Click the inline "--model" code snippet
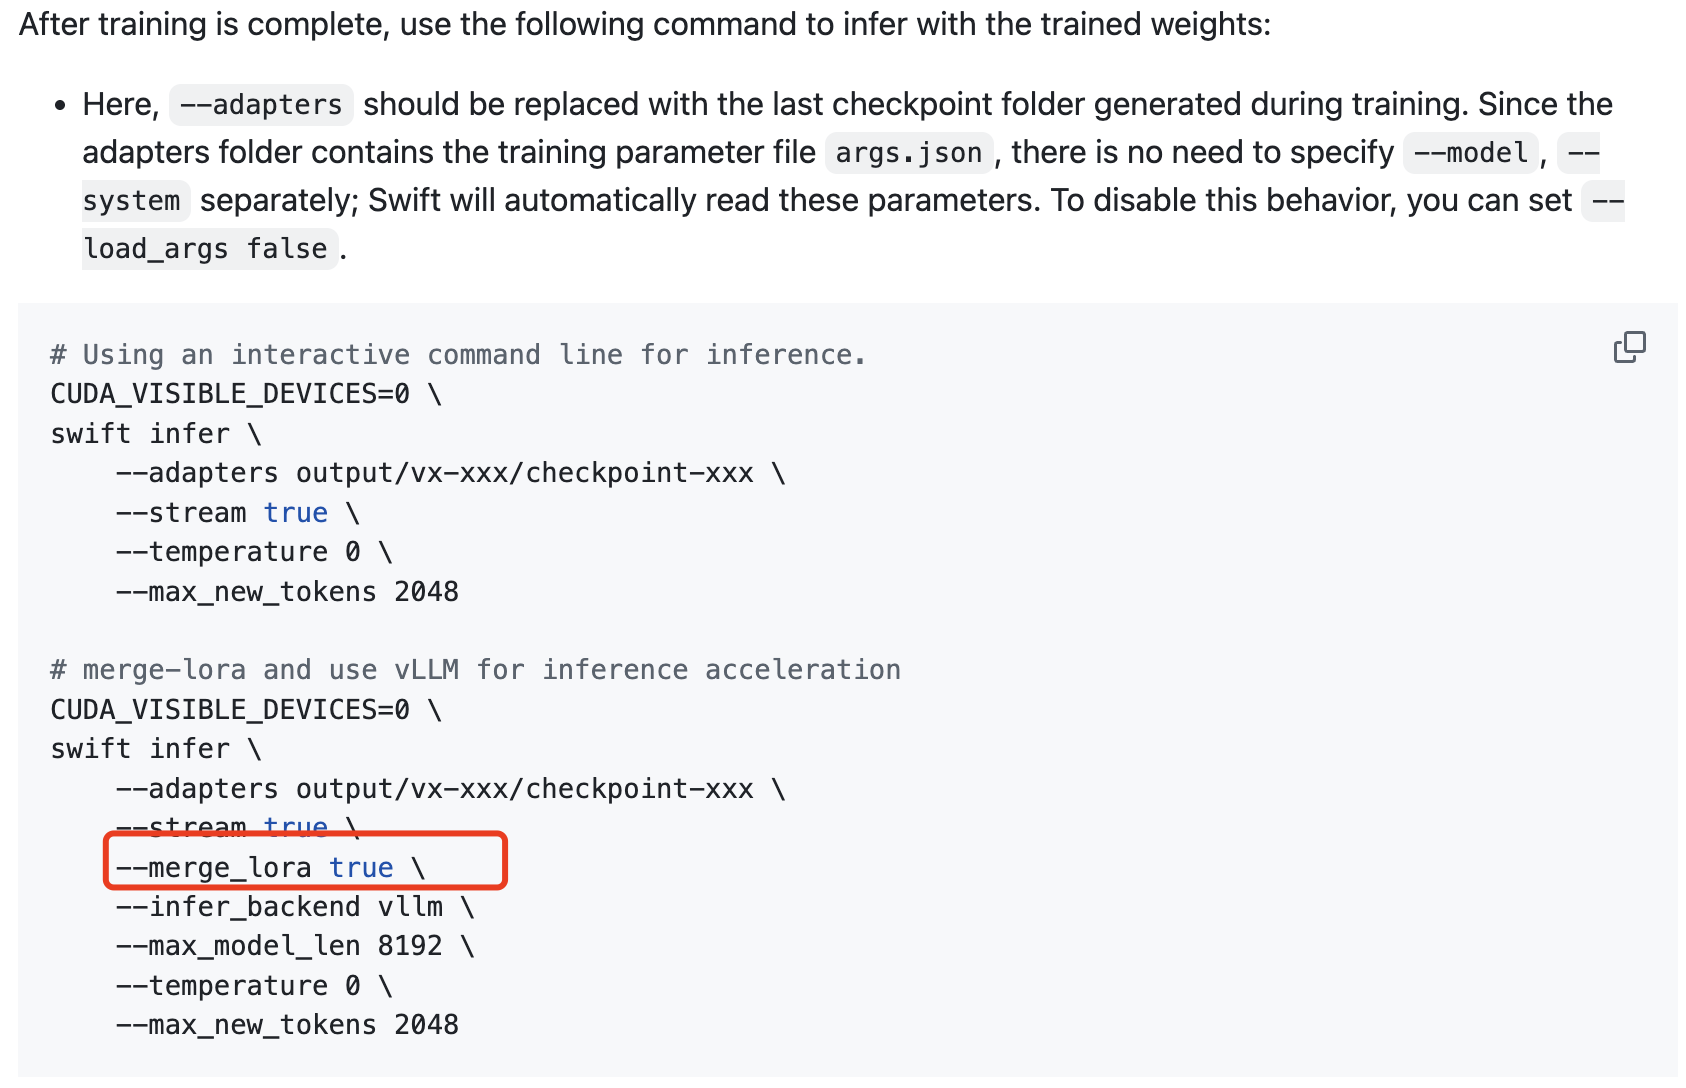 tap(1470, 153)
